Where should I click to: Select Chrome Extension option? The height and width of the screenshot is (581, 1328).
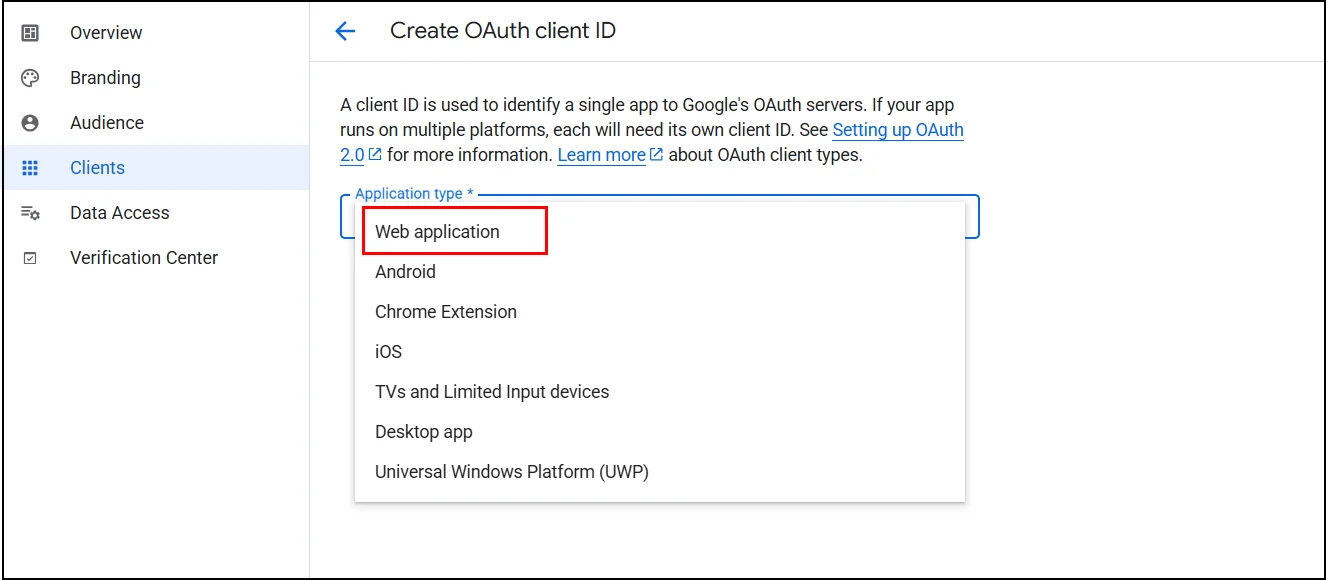pos(660,312)
